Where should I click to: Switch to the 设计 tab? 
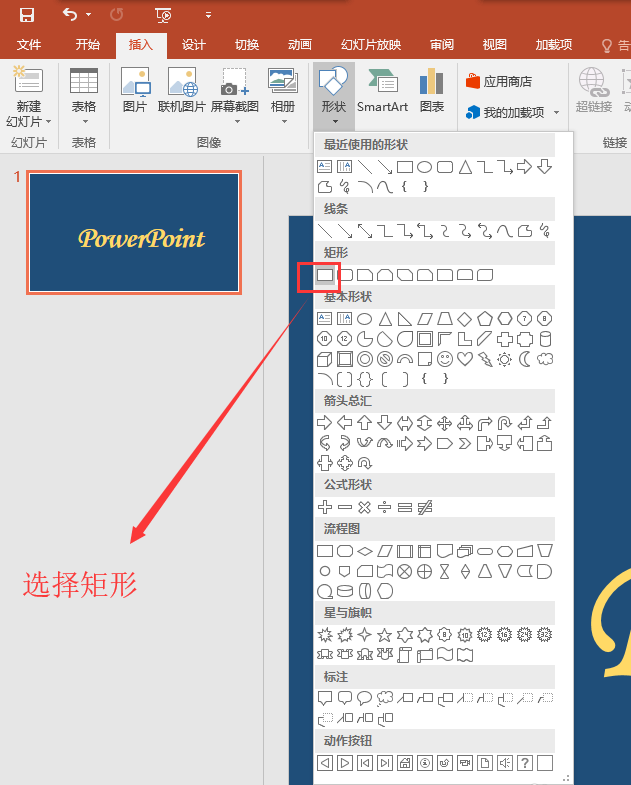194,45
